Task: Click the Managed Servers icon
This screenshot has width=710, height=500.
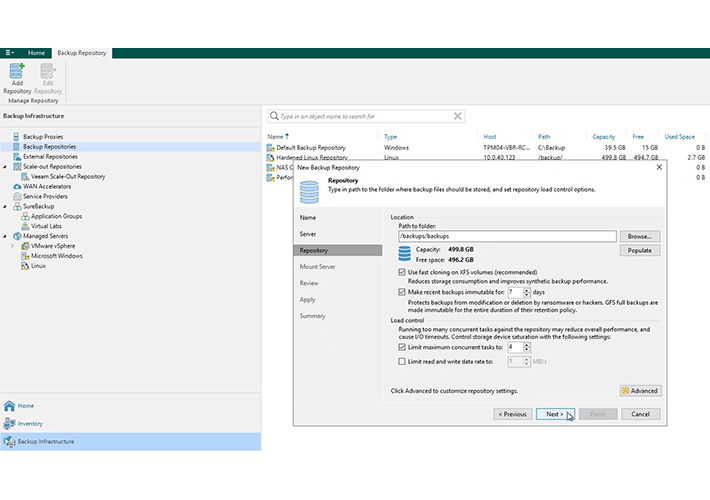Action: click(17, 236)
